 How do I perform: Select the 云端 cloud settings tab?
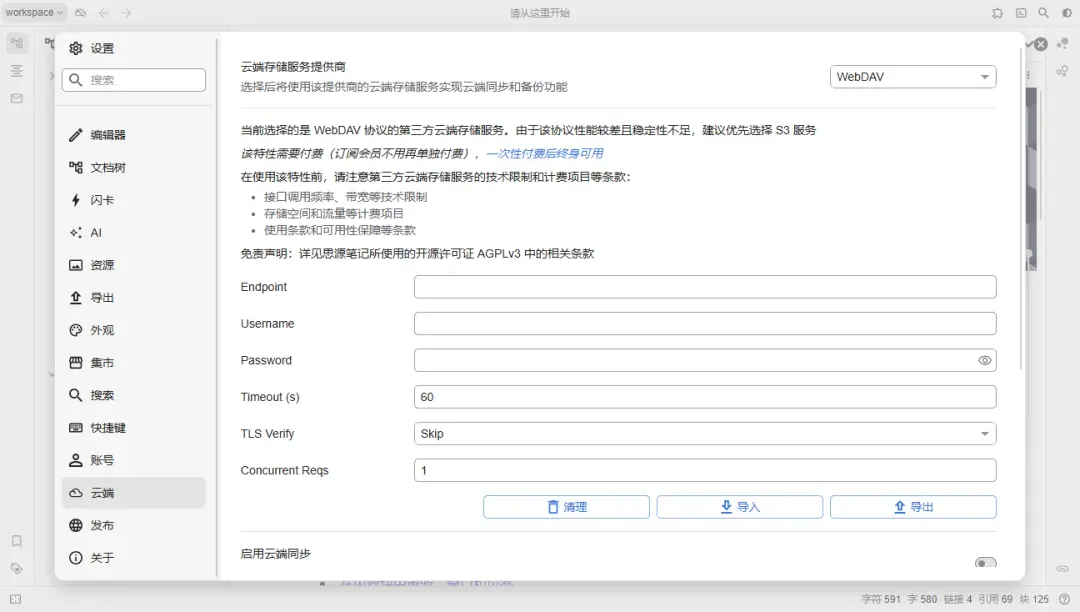134,493
